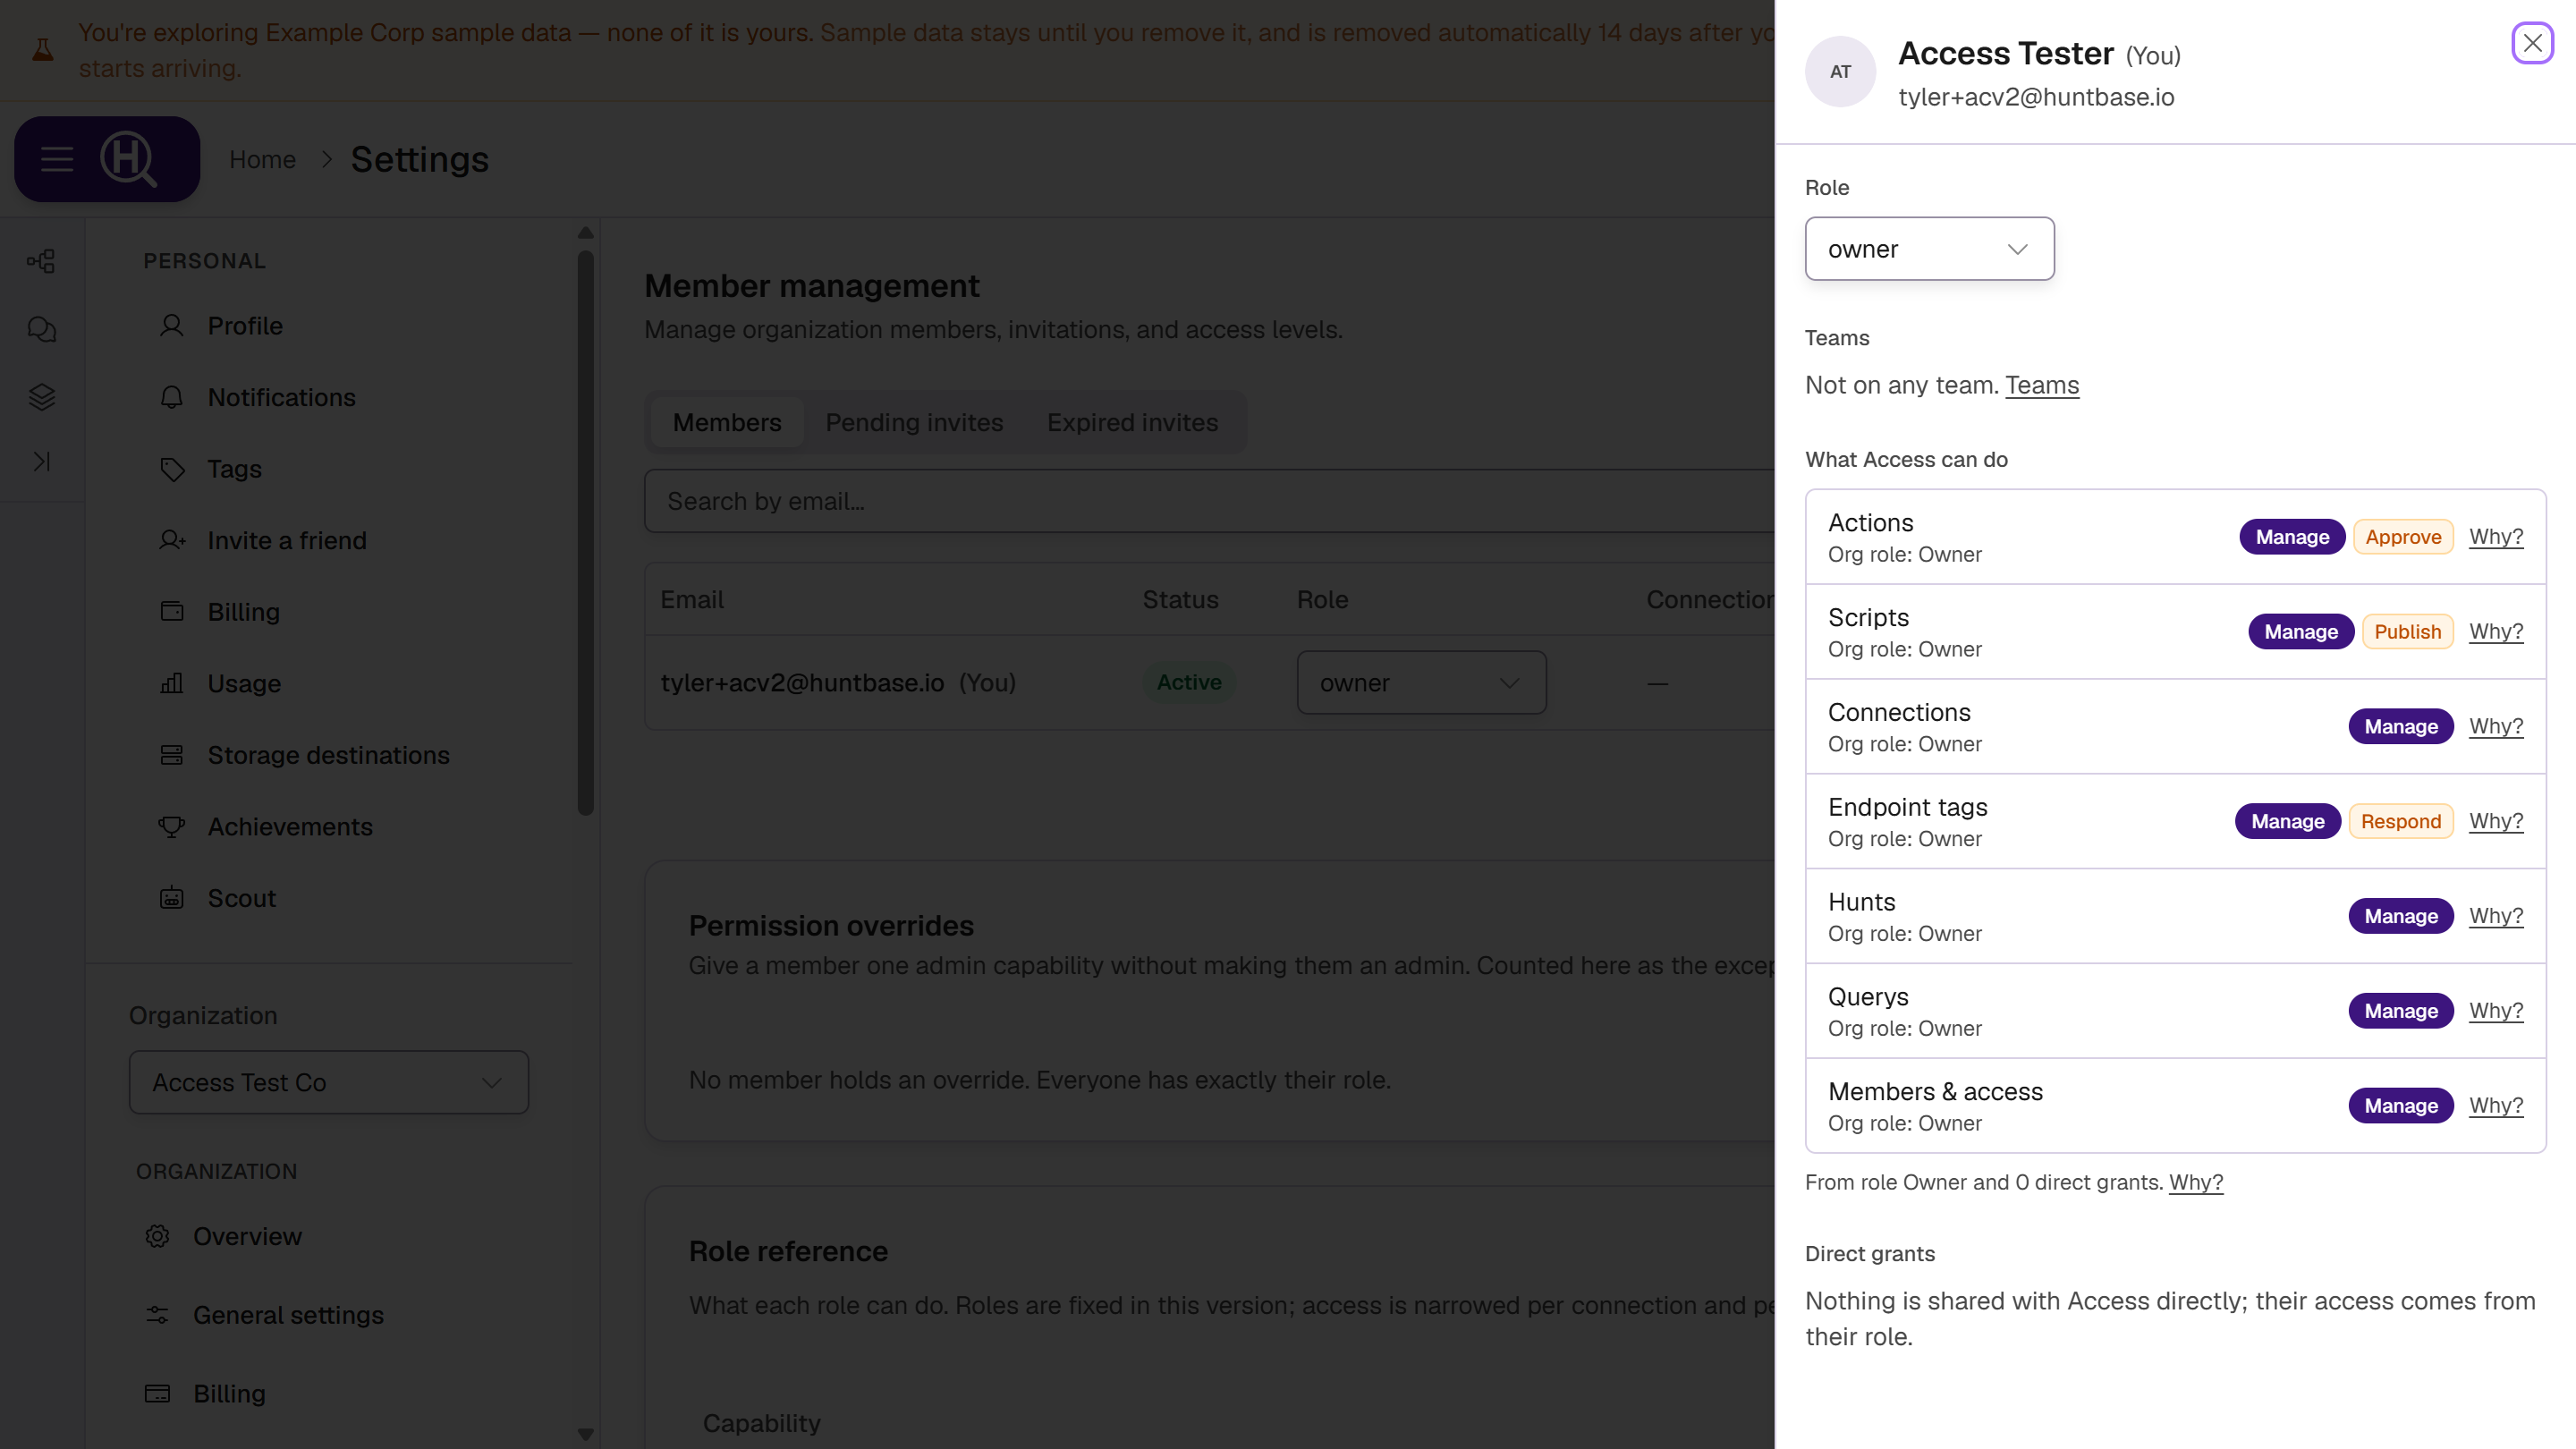
Task: Close the Access Tester side panel
Action: (x=2532, y=43)
